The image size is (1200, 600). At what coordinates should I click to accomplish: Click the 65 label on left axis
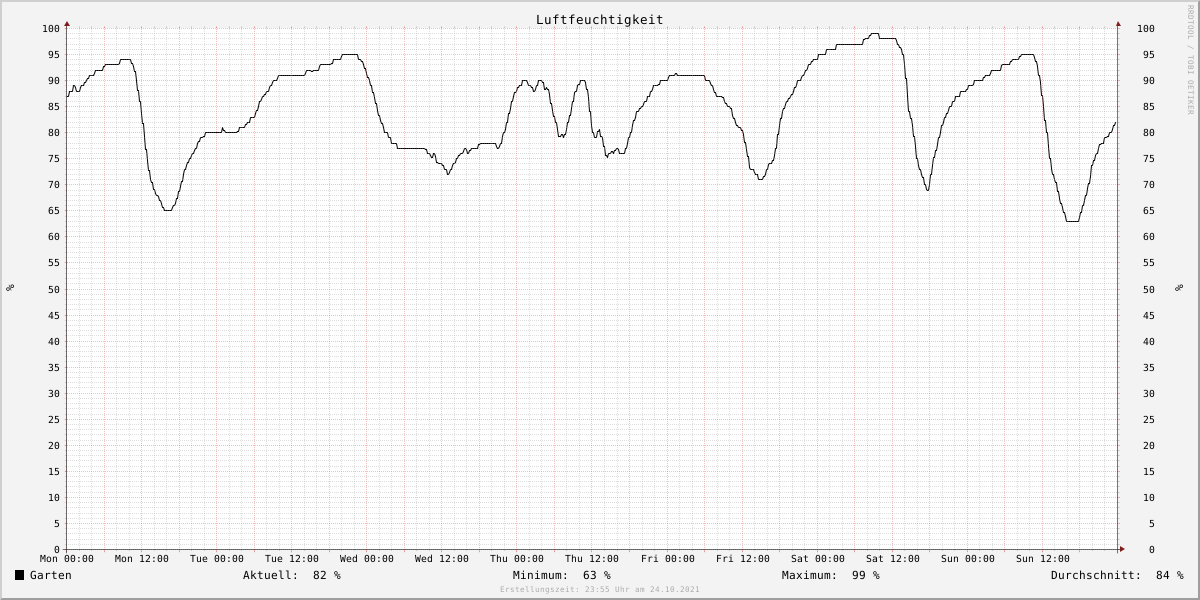[54, 211]
